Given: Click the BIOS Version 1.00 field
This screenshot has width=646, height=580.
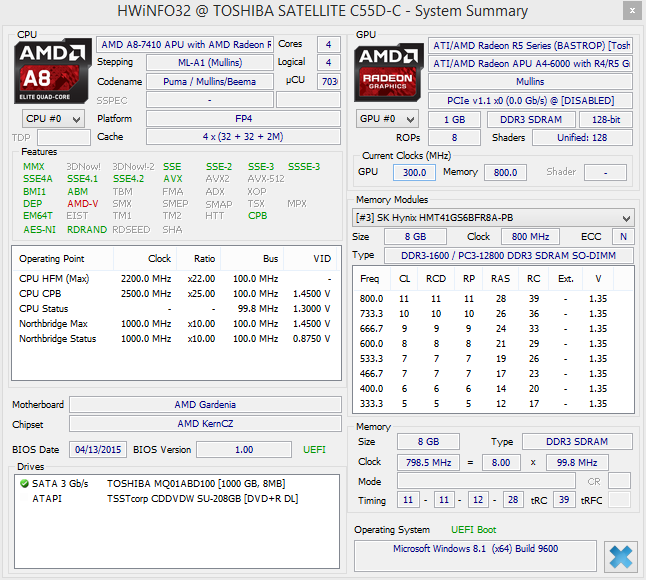Looking at the screenshot, I should (244, 449).
